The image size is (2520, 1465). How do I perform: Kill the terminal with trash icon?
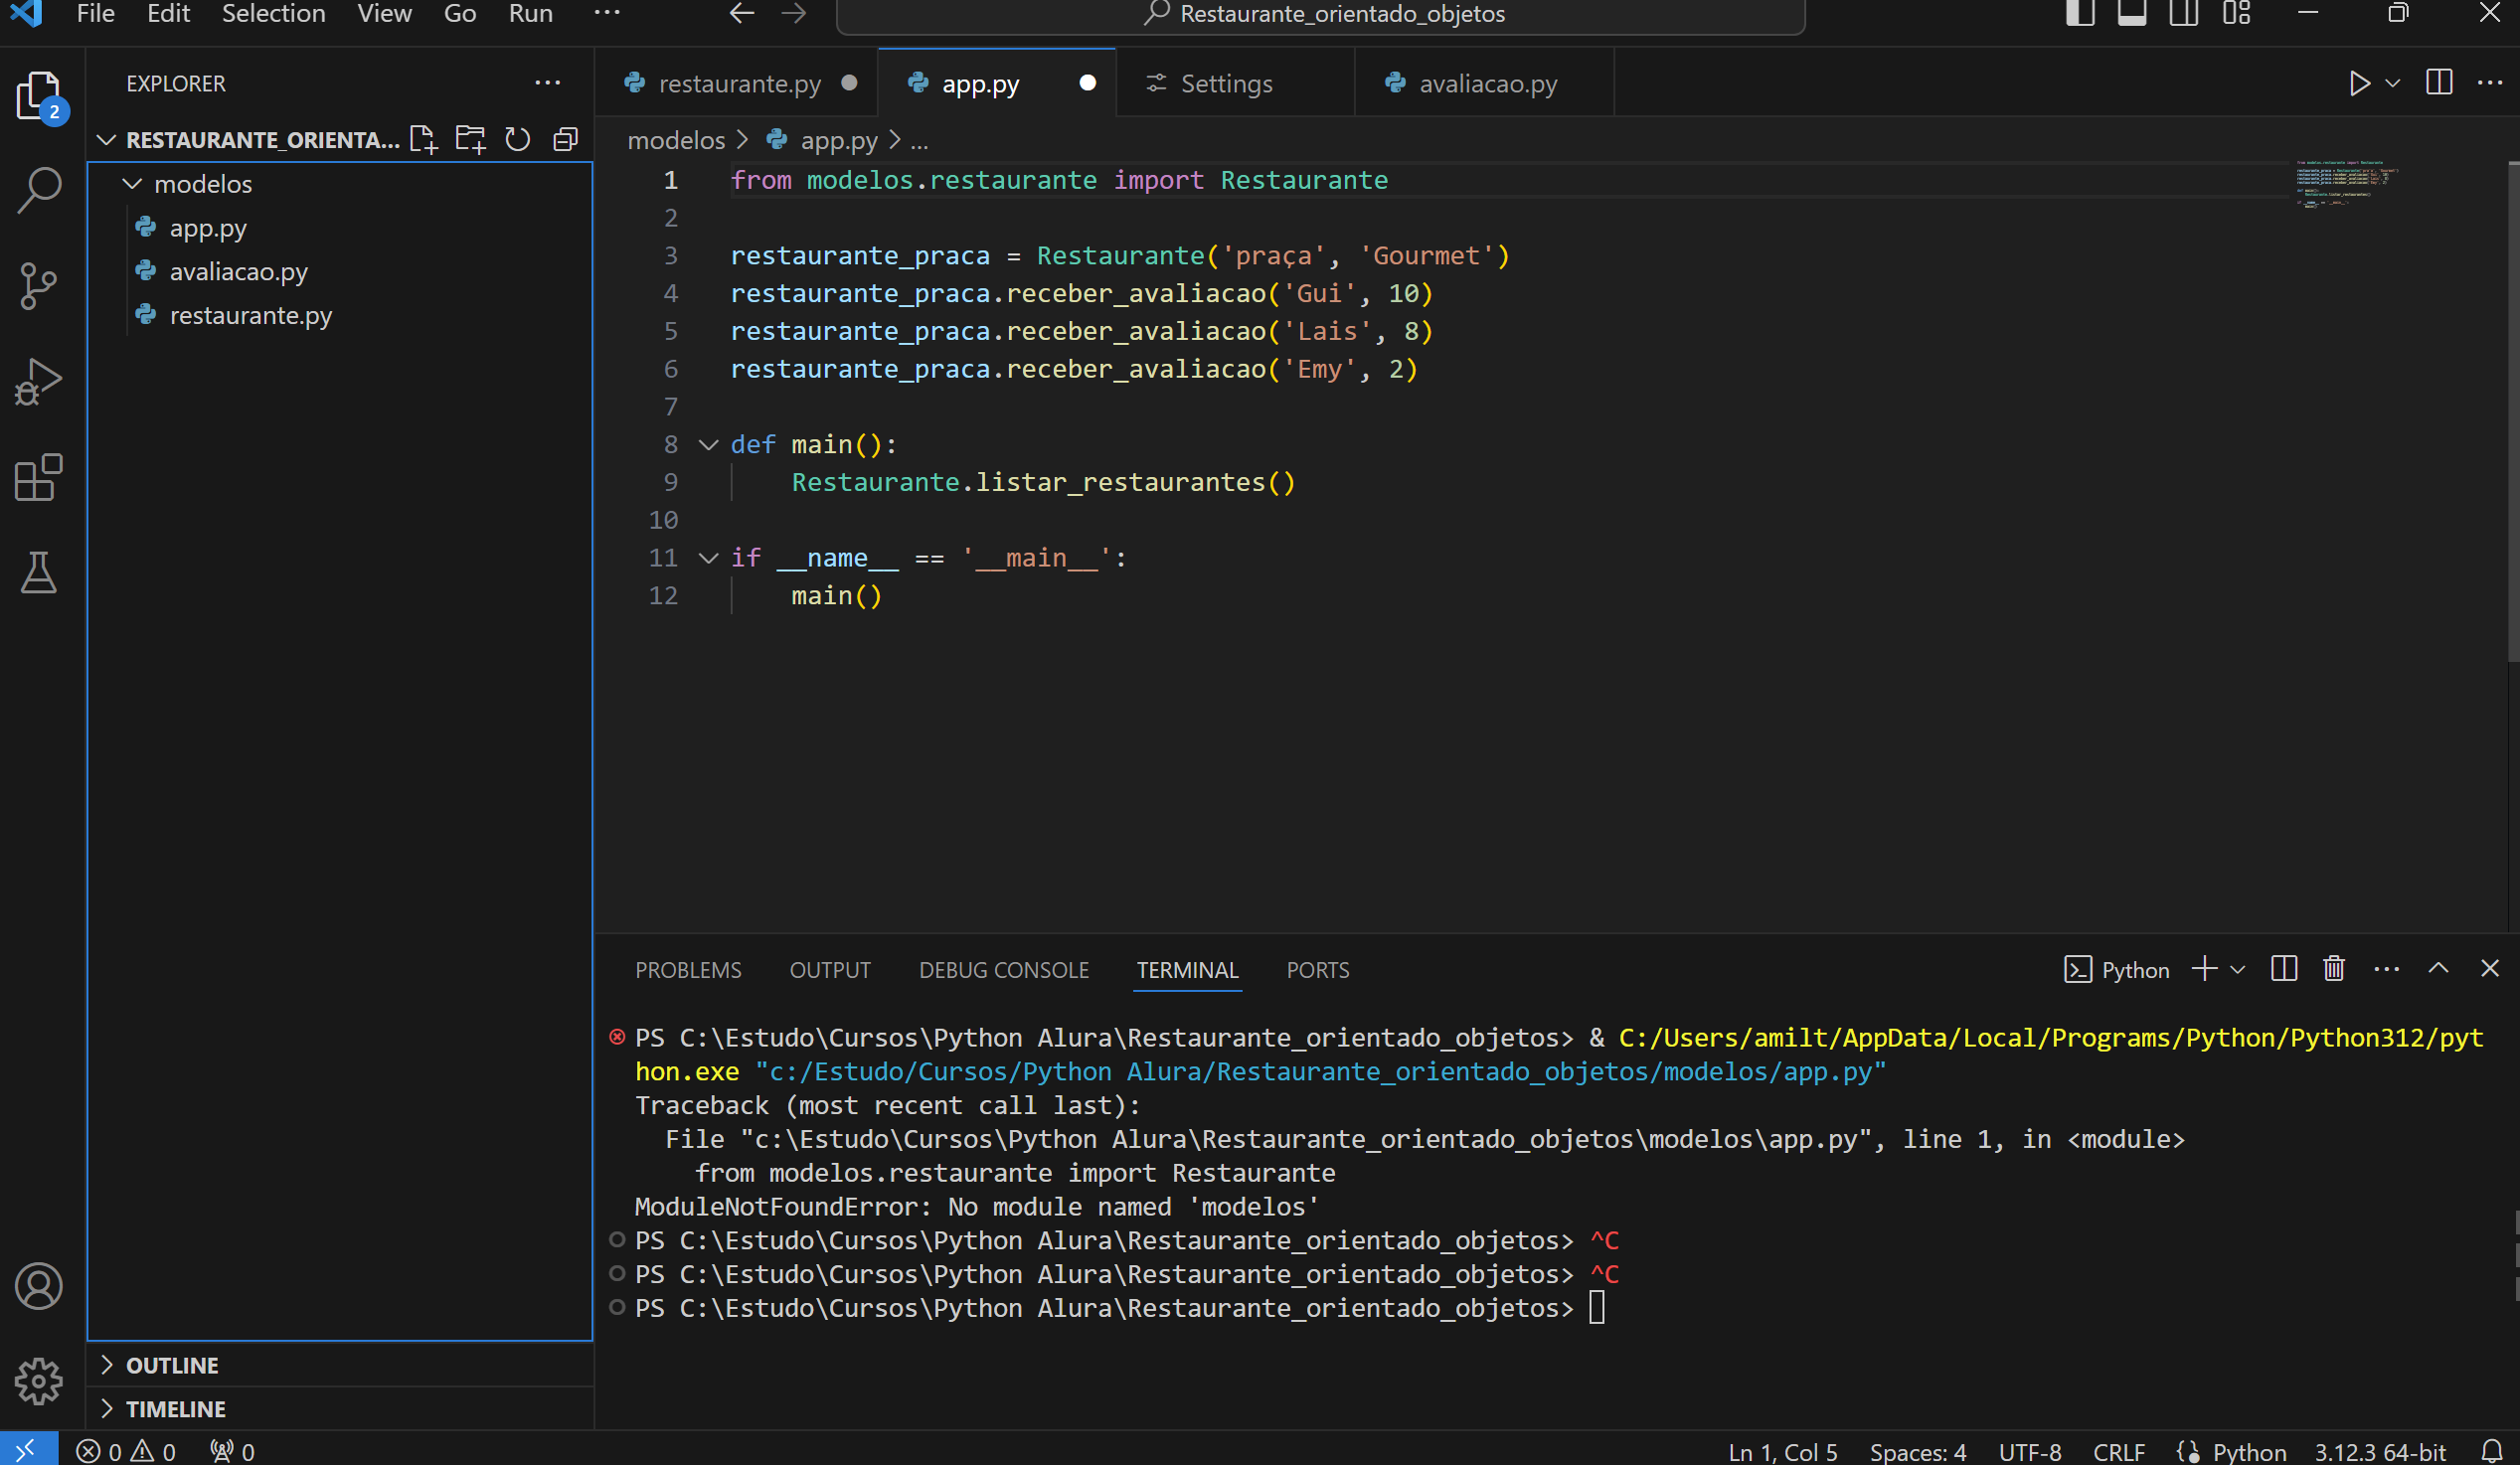(2334, 968)
